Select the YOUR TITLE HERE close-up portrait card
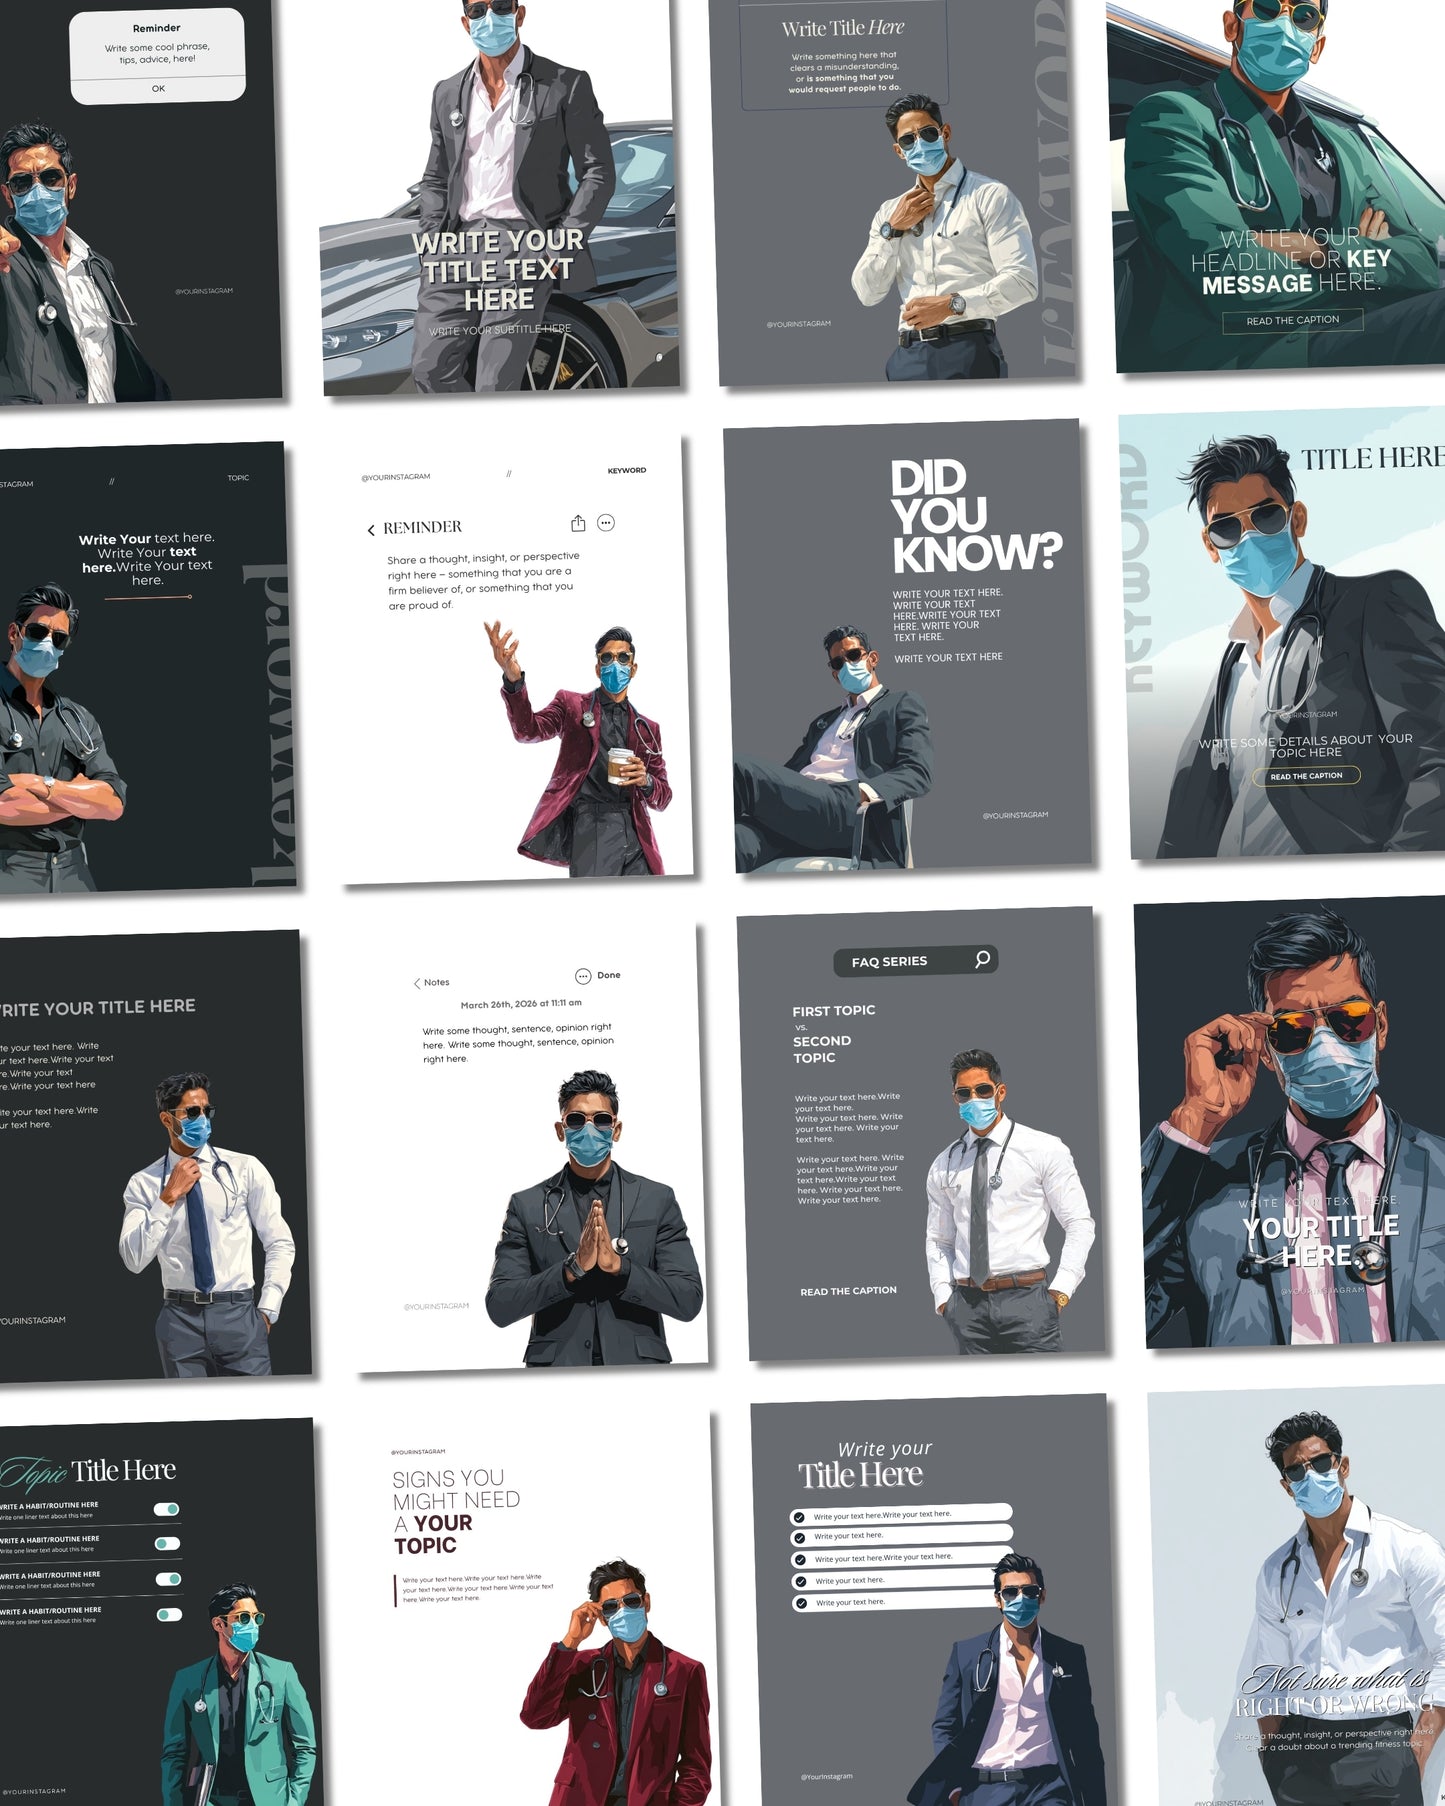 tap(1292, 1121)
